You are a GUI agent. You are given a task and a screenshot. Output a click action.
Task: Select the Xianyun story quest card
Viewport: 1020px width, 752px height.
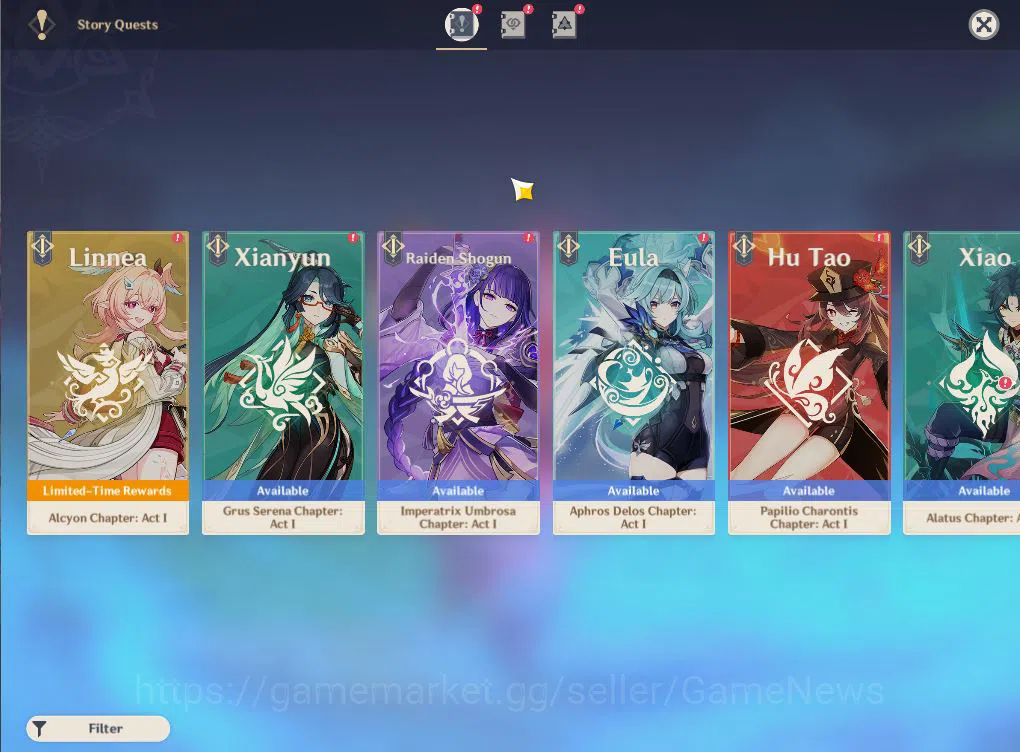(283, 383)
